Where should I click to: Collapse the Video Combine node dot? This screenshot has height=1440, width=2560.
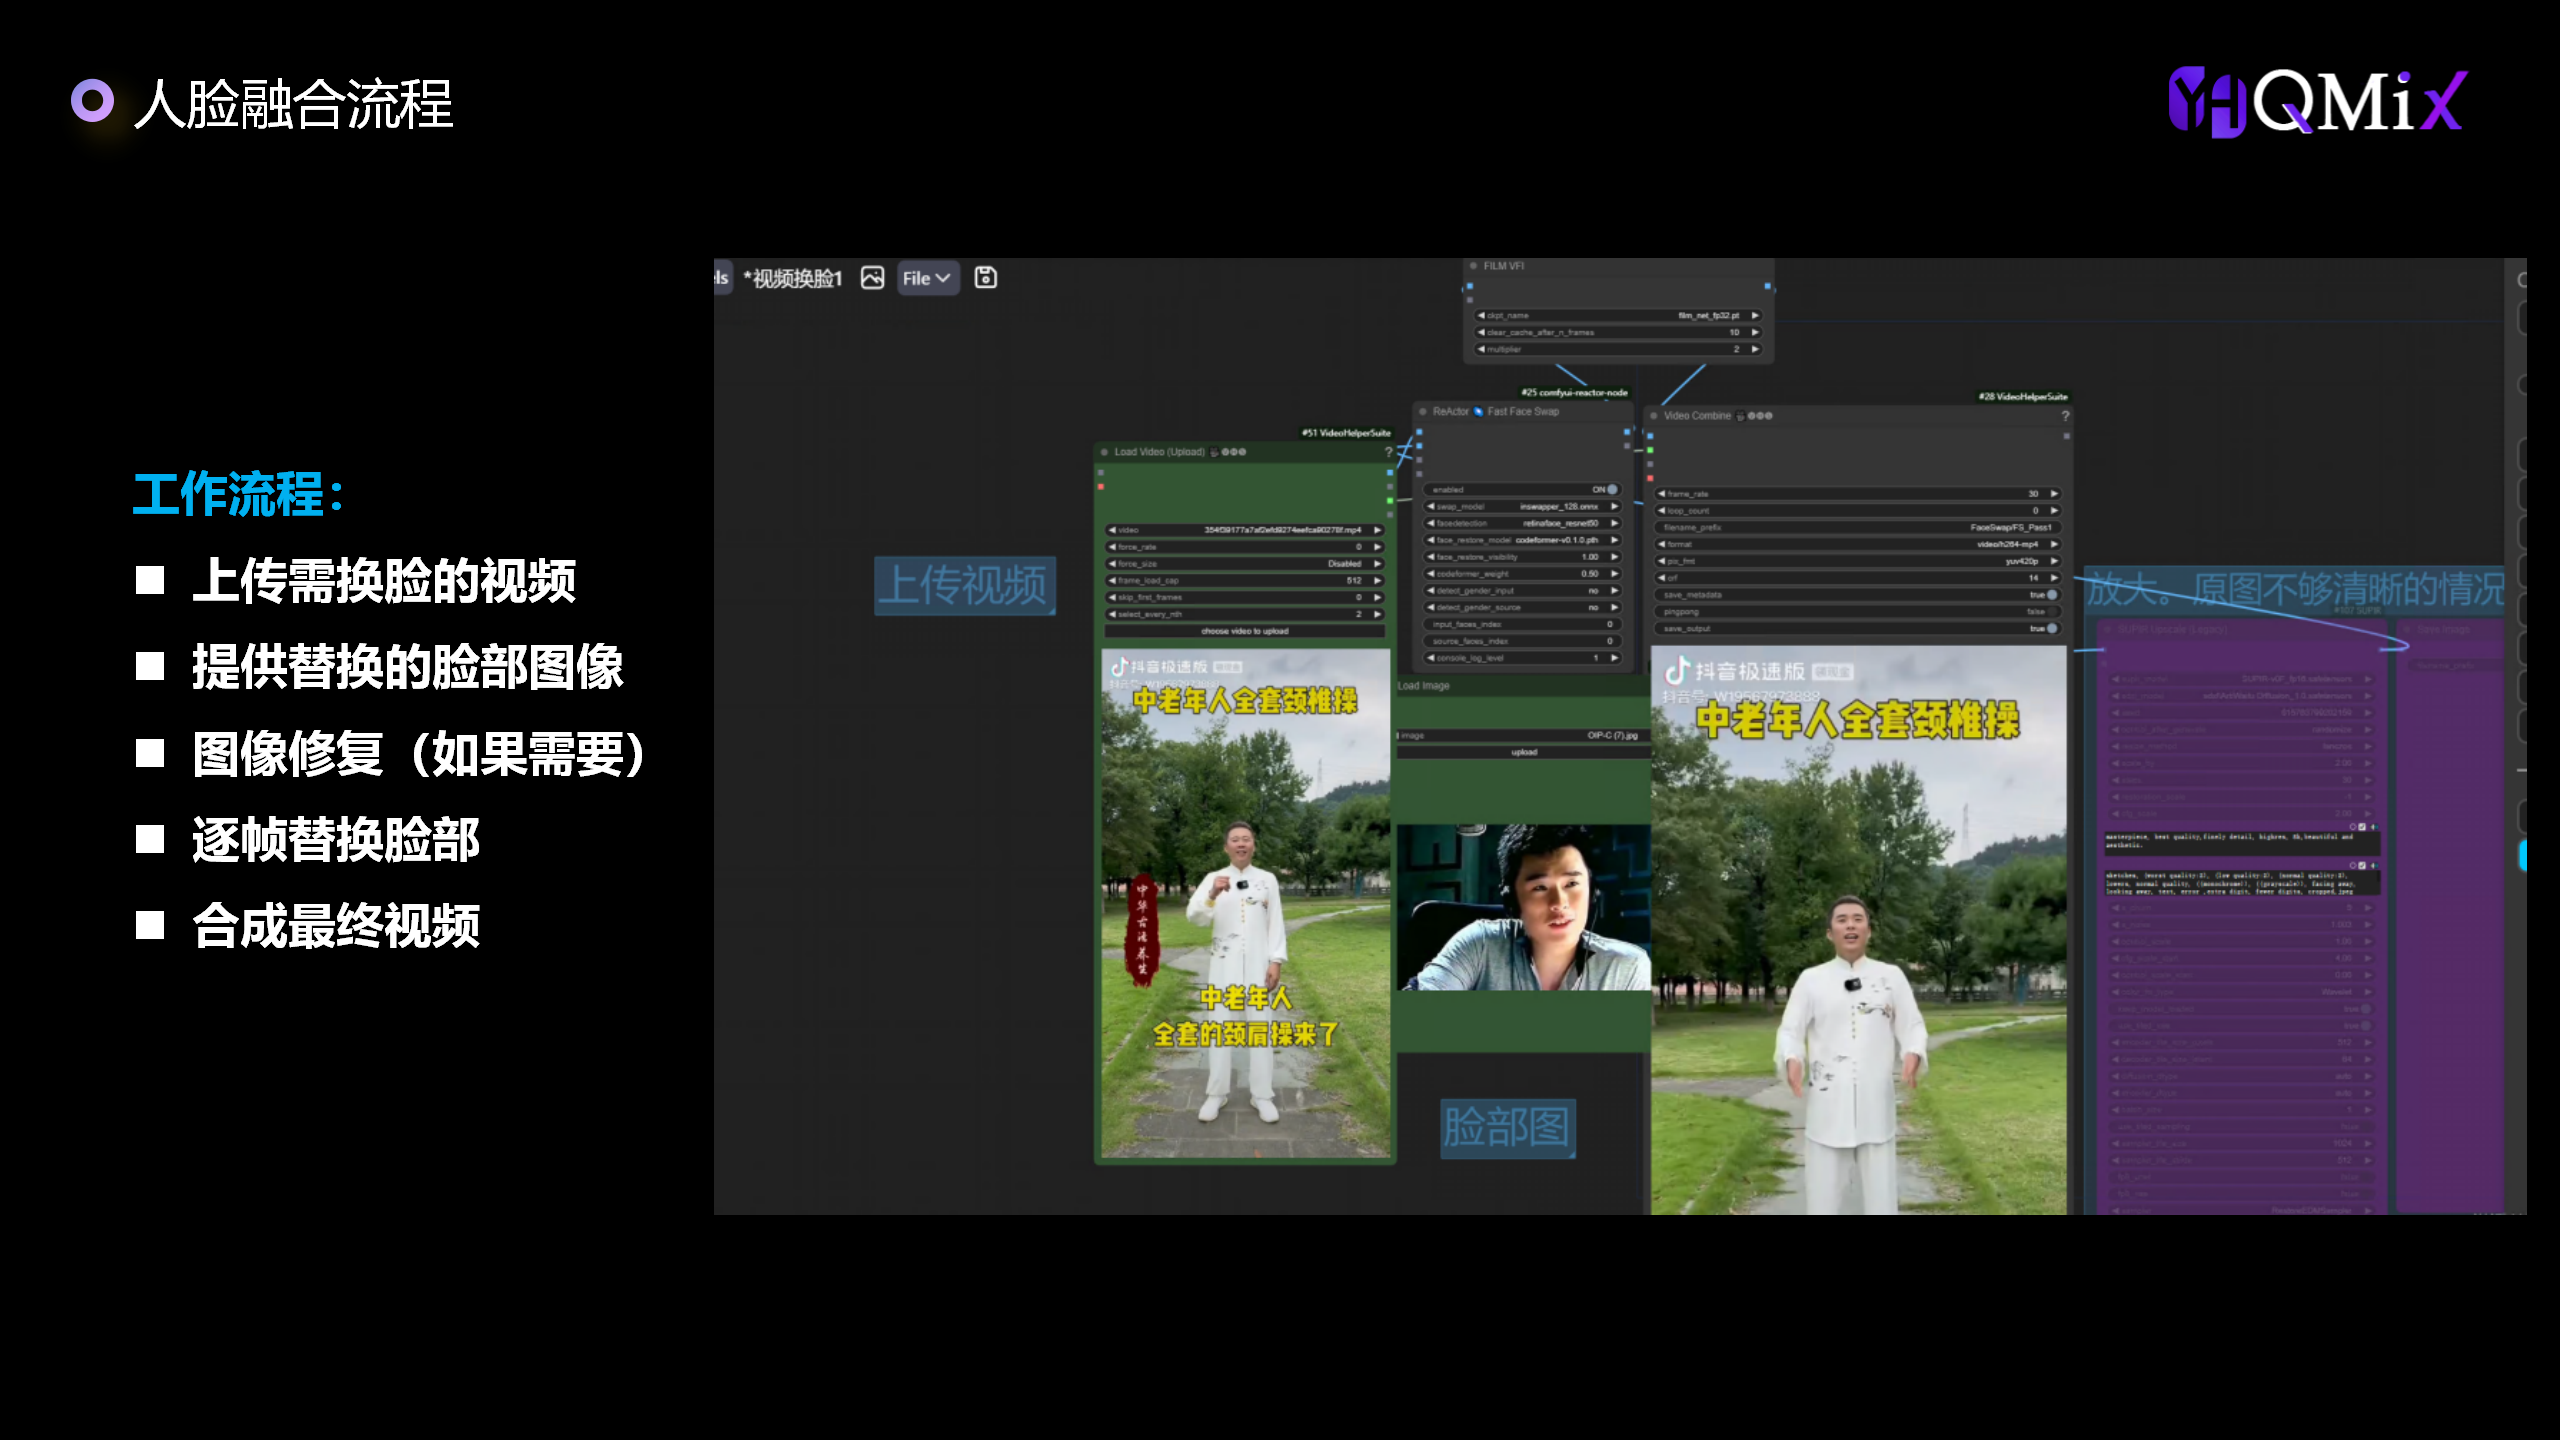coord(1654,416)
